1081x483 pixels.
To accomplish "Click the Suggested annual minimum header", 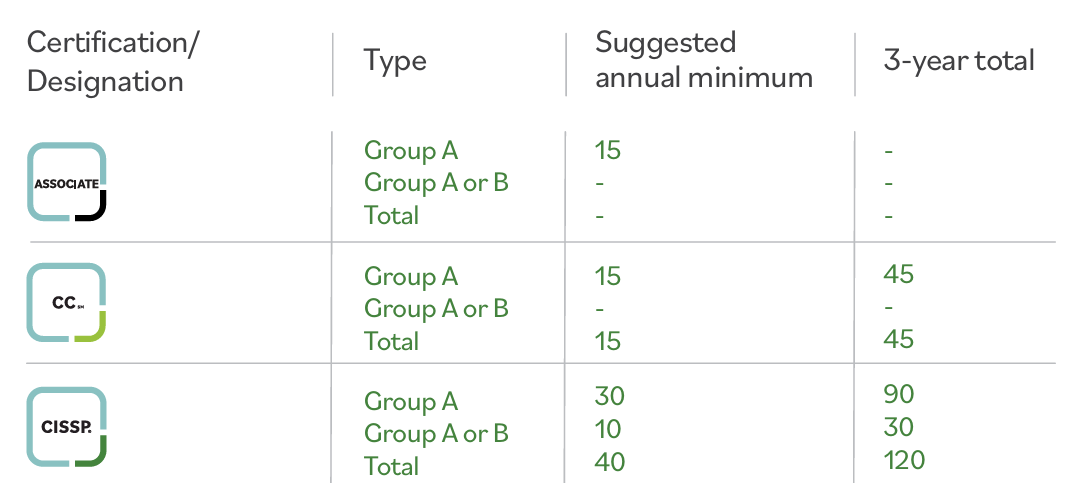I will click(x=703, y=60).
